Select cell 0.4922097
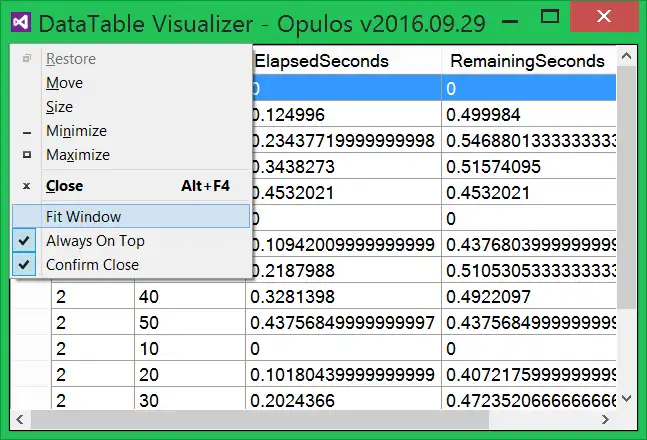This screenshot has height=440, width=647. point(529,296)
